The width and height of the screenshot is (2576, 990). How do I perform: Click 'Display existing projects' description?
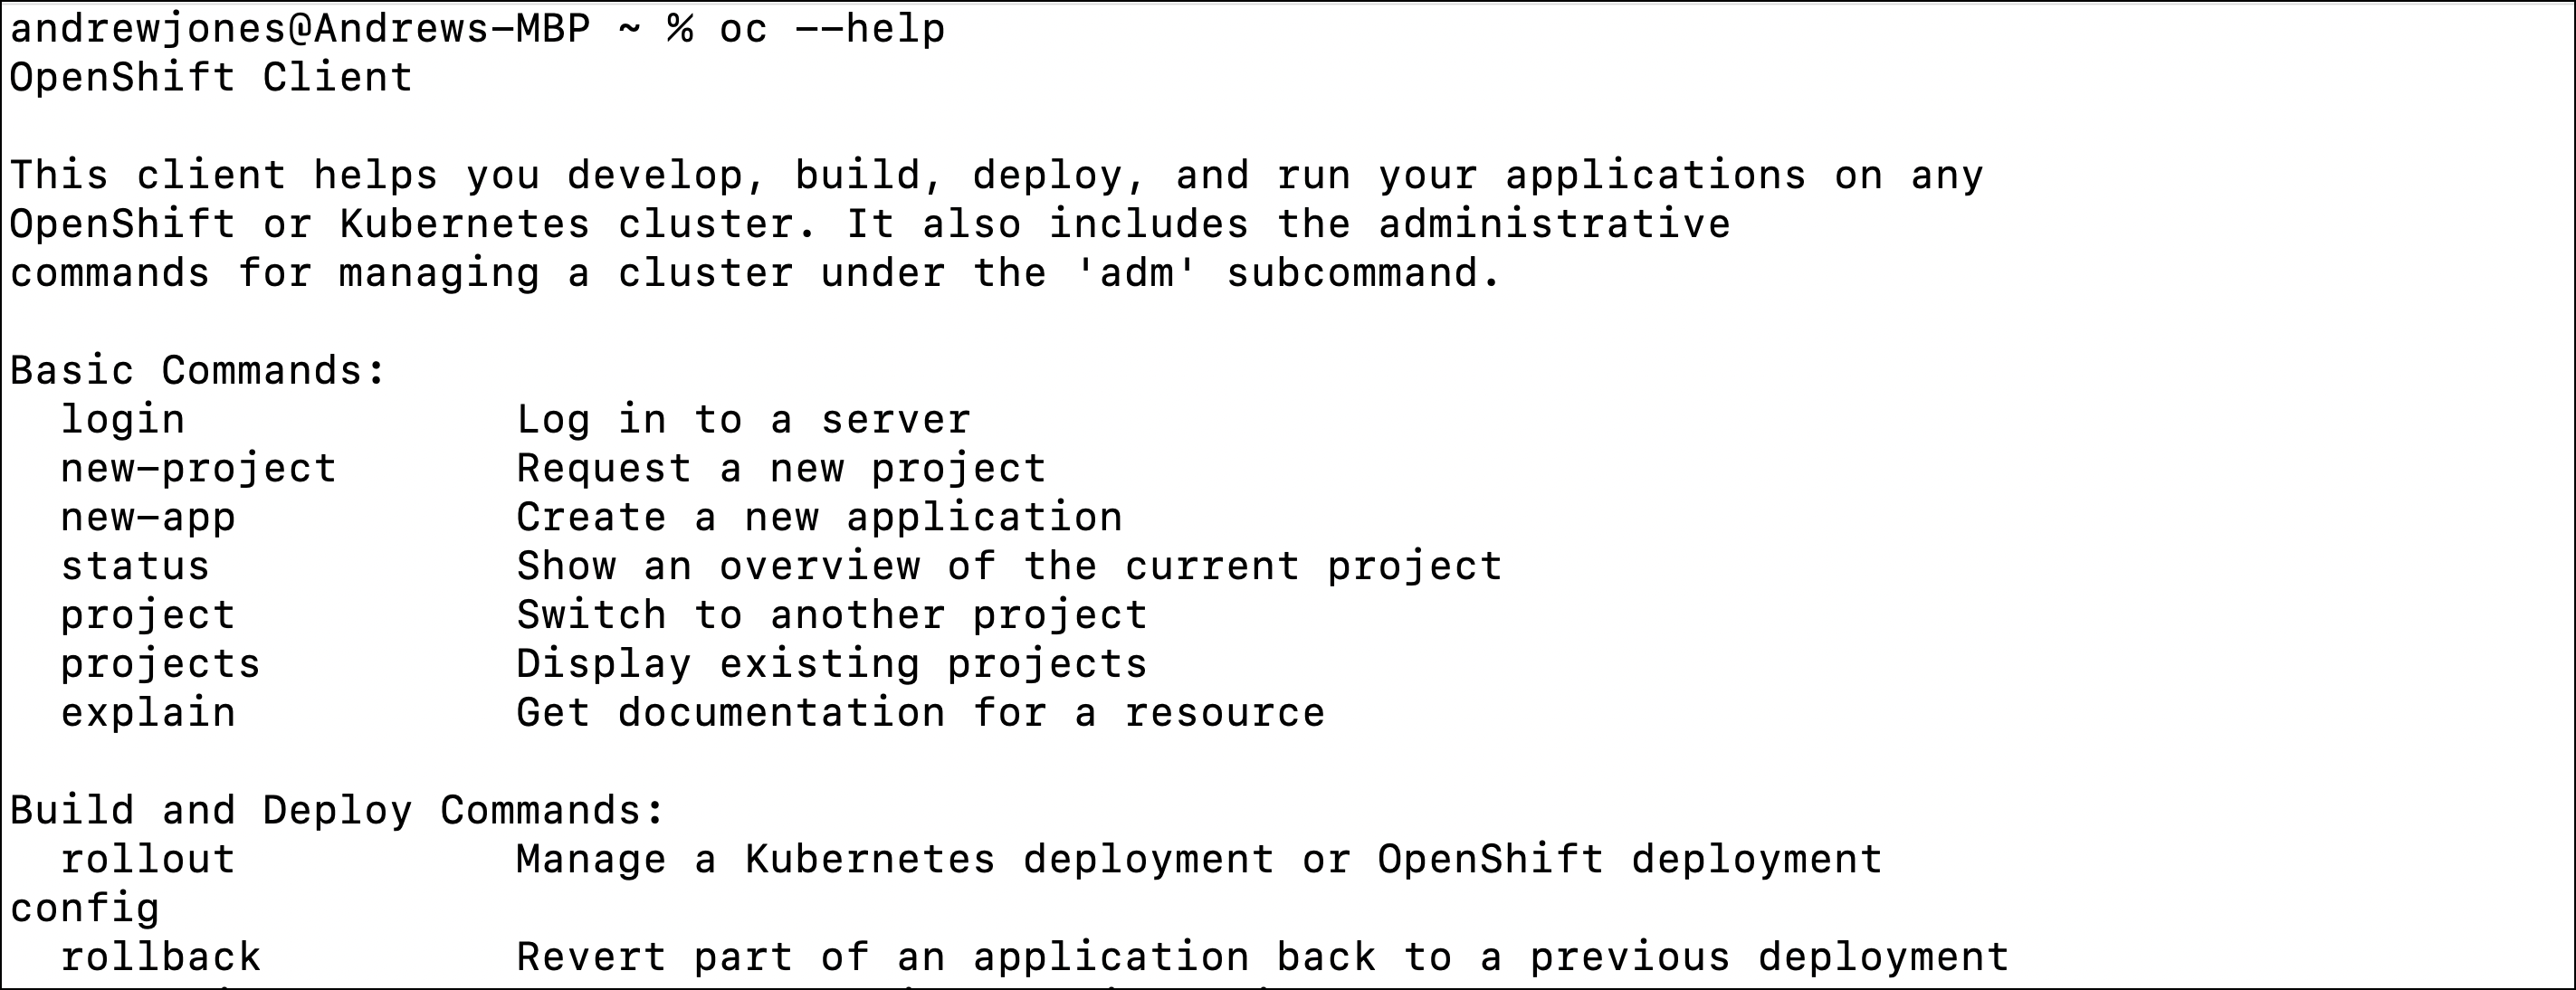pos(831,665)
